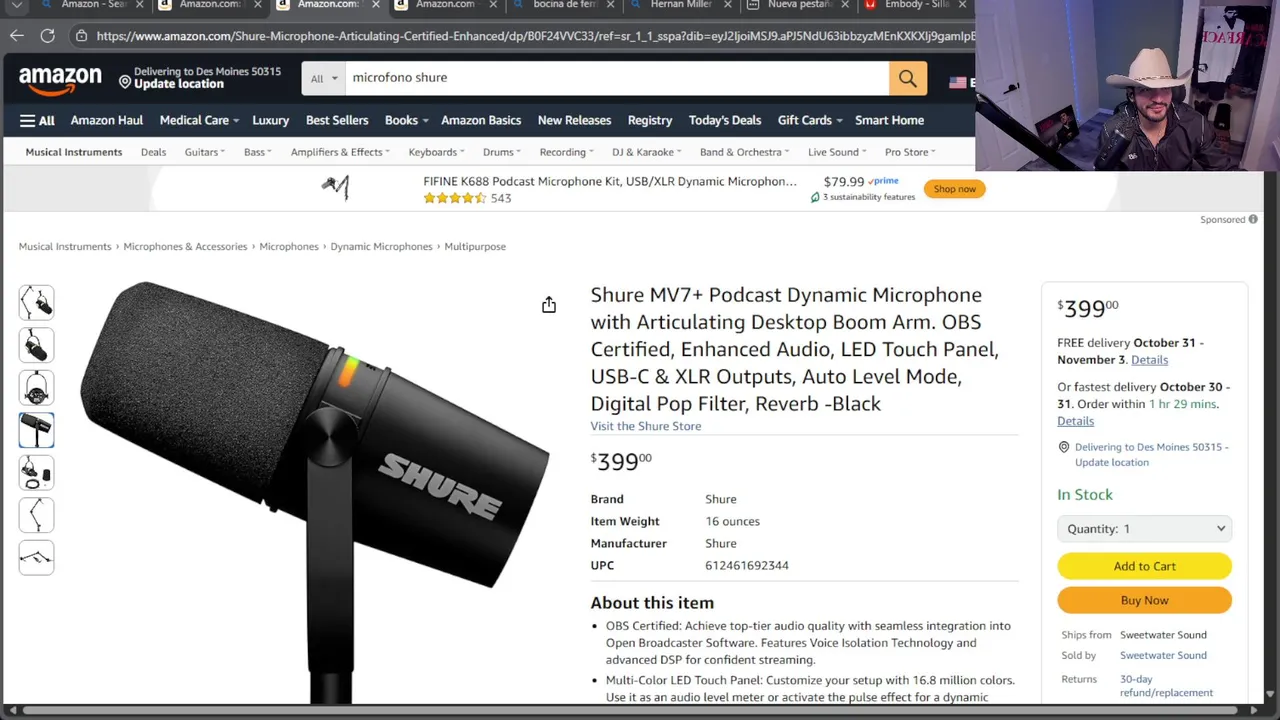Image resolution: width=1280 pixels, height=720 pixels.
Task: Open Today's Deals in navigation
Action: pyautogui.click(x=725, y=120)
